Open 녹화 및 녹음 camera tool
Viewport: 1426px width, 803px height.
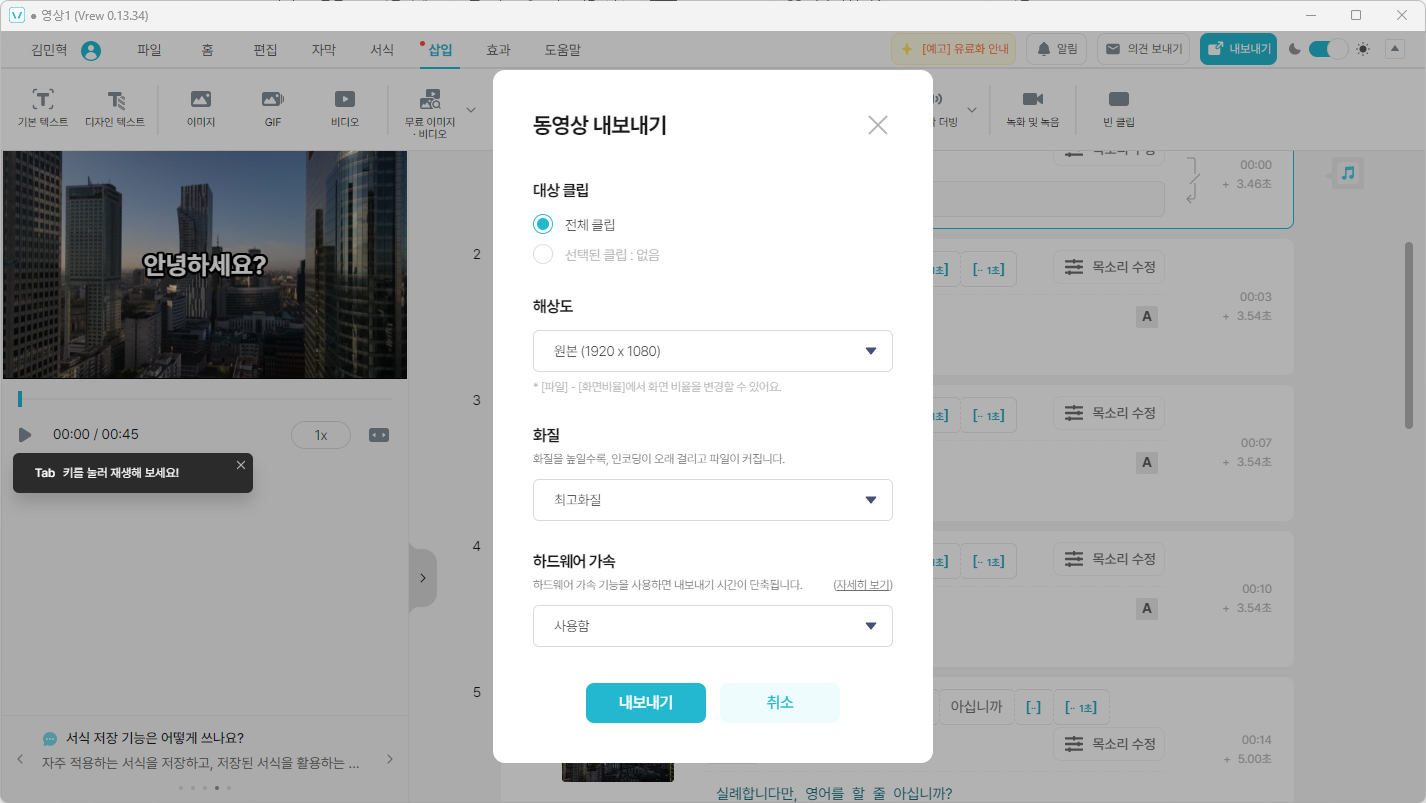1032,108
